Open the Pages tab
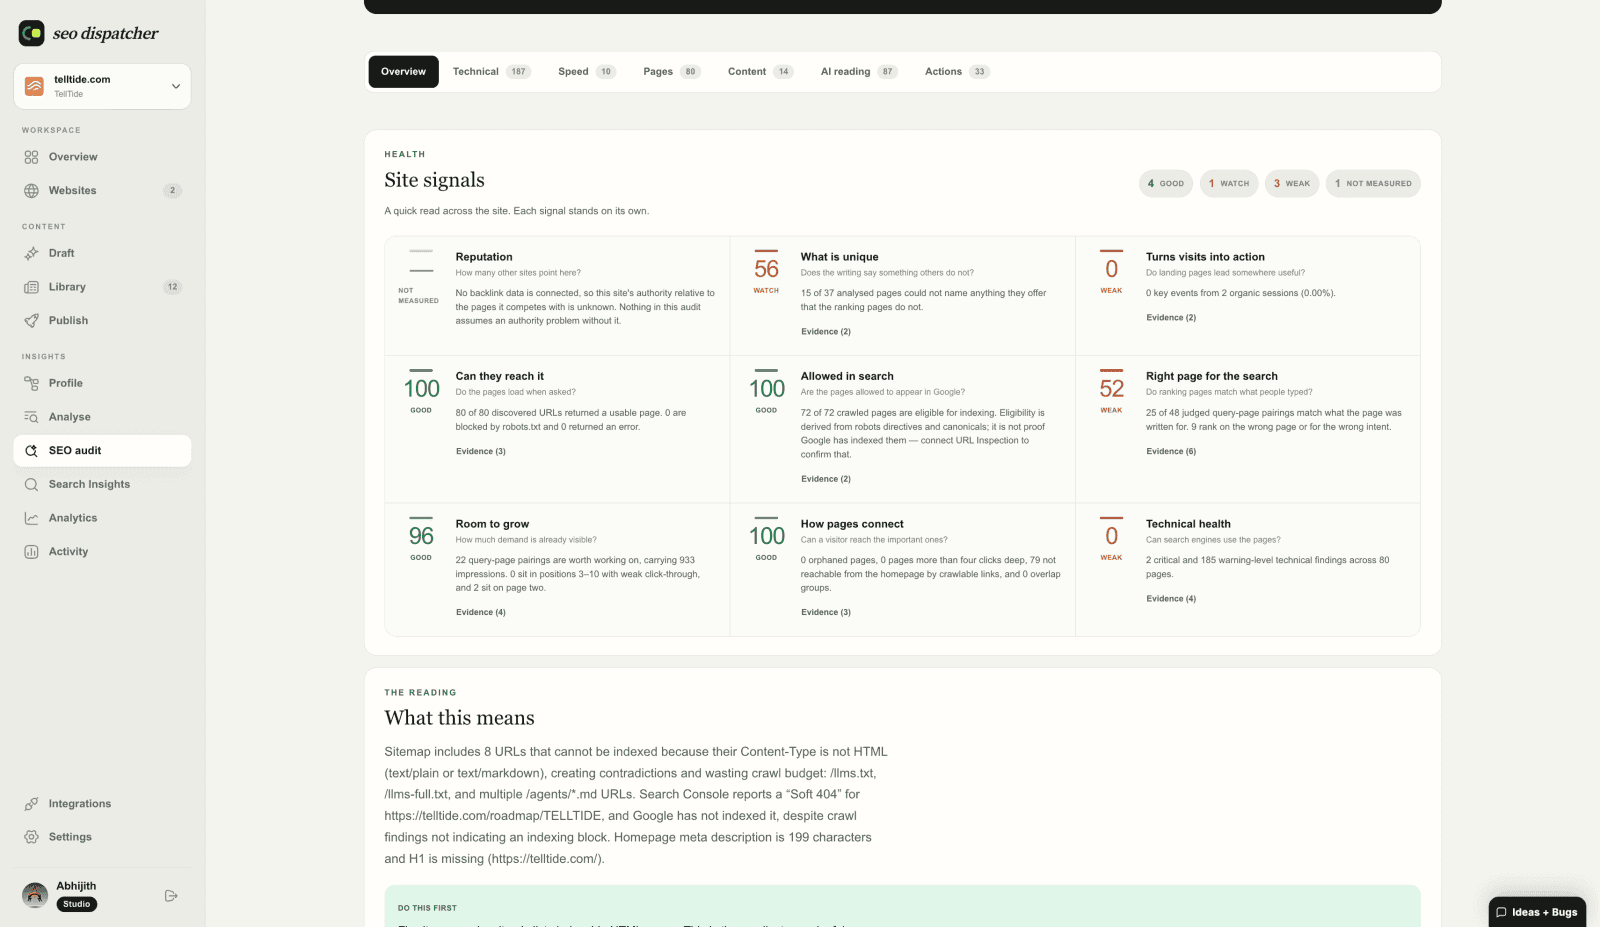 coord(672,72)
